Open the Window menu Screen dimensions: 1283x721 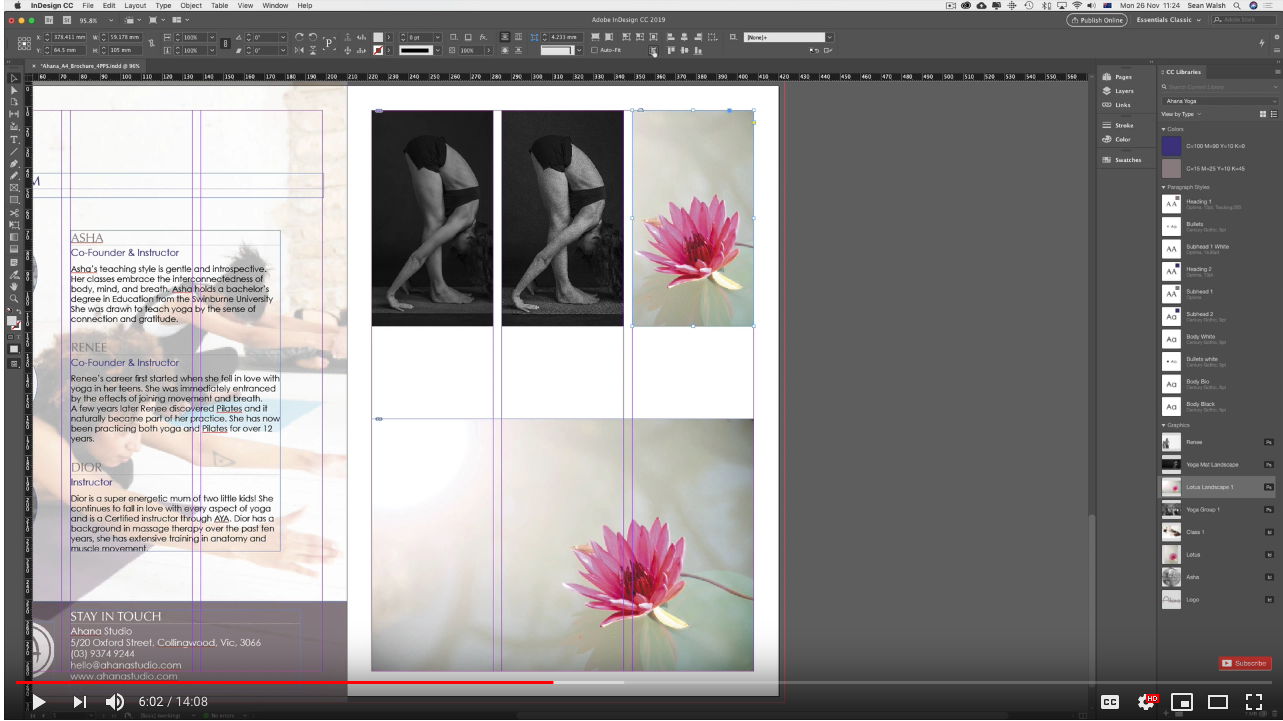pyautogui.click(x=274, y=5)
